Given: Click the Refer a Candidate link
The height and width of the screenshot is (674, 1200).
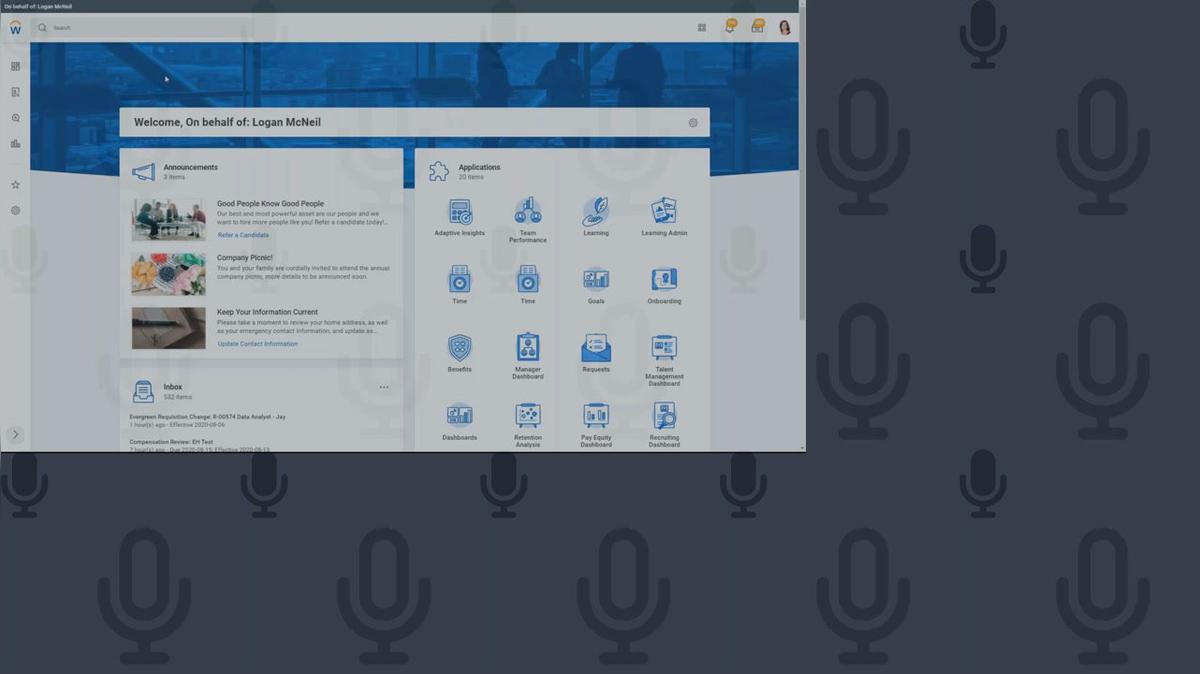Looking at the screenshot, I should tap(243, 235).
